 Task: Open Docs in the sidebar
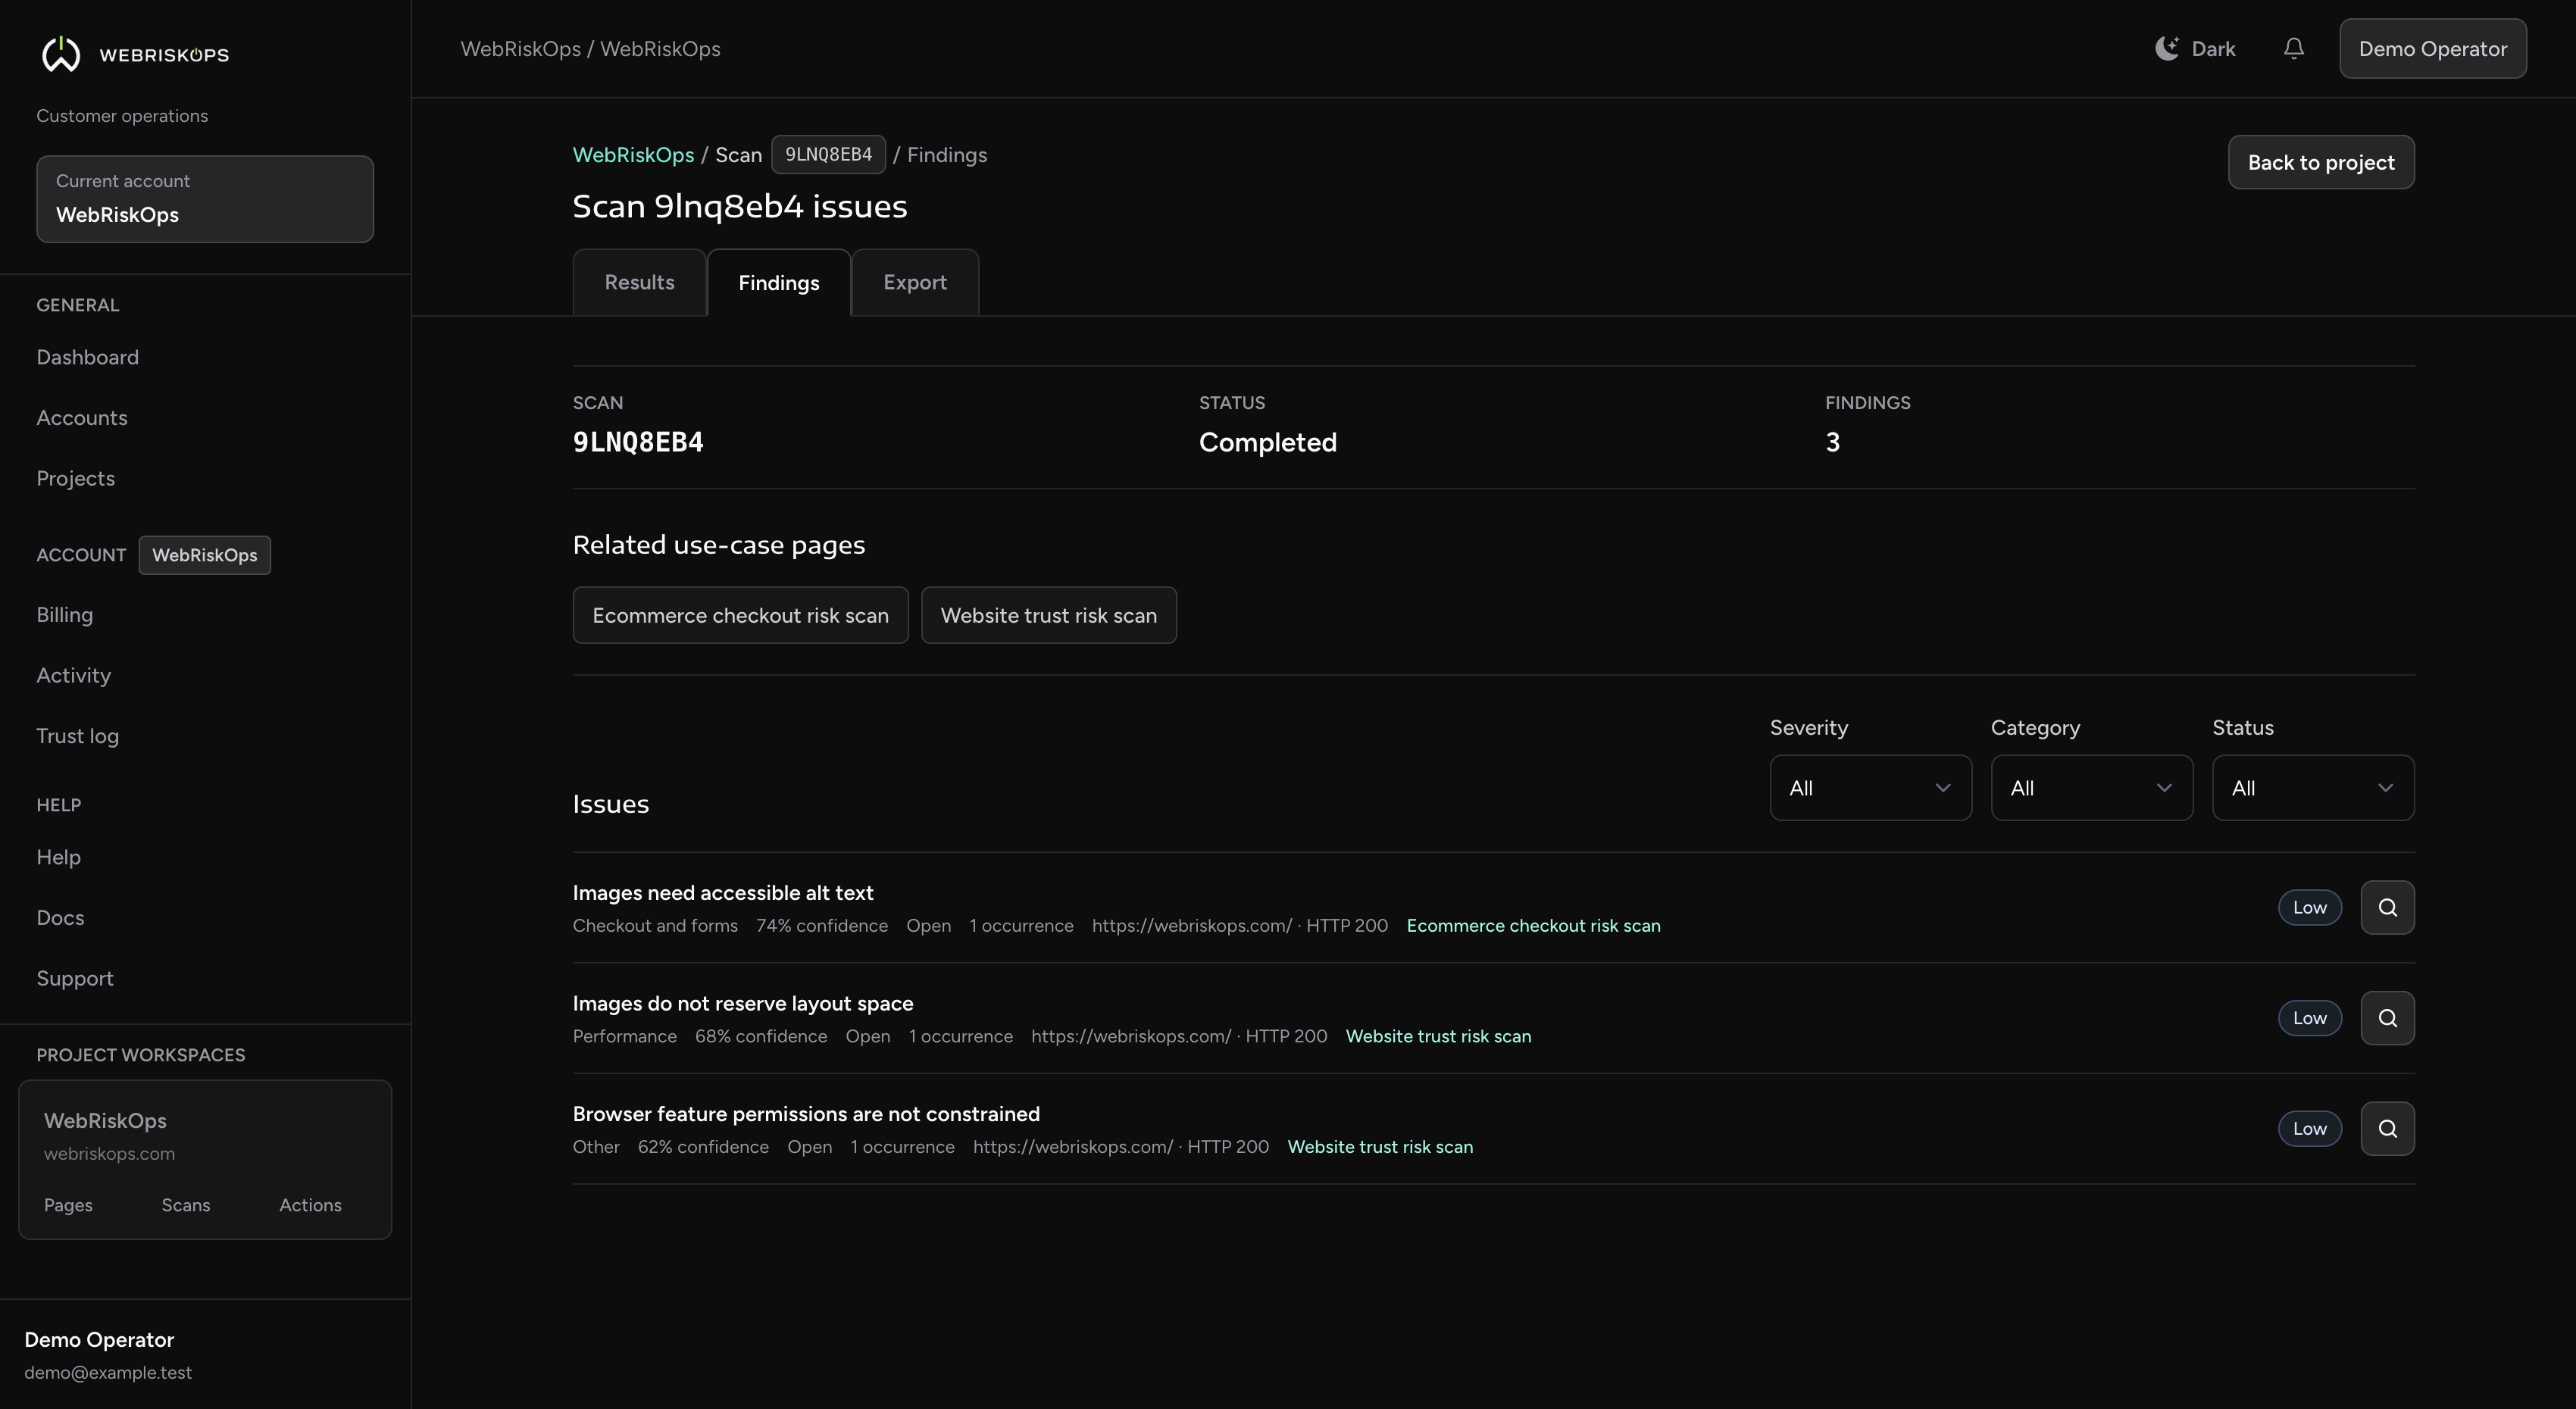tap(60, 918)
